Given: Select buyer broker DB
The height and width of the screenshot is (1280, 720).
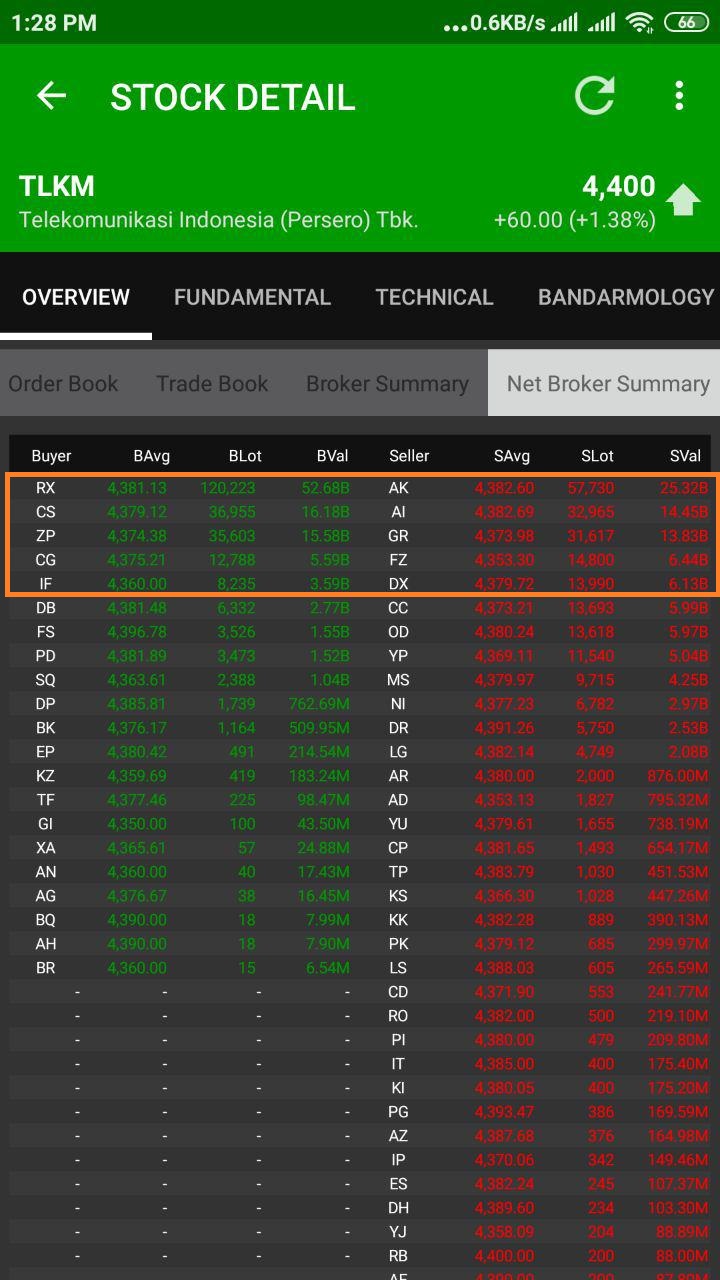Looking at the screenshot, I should coord(45,608).
